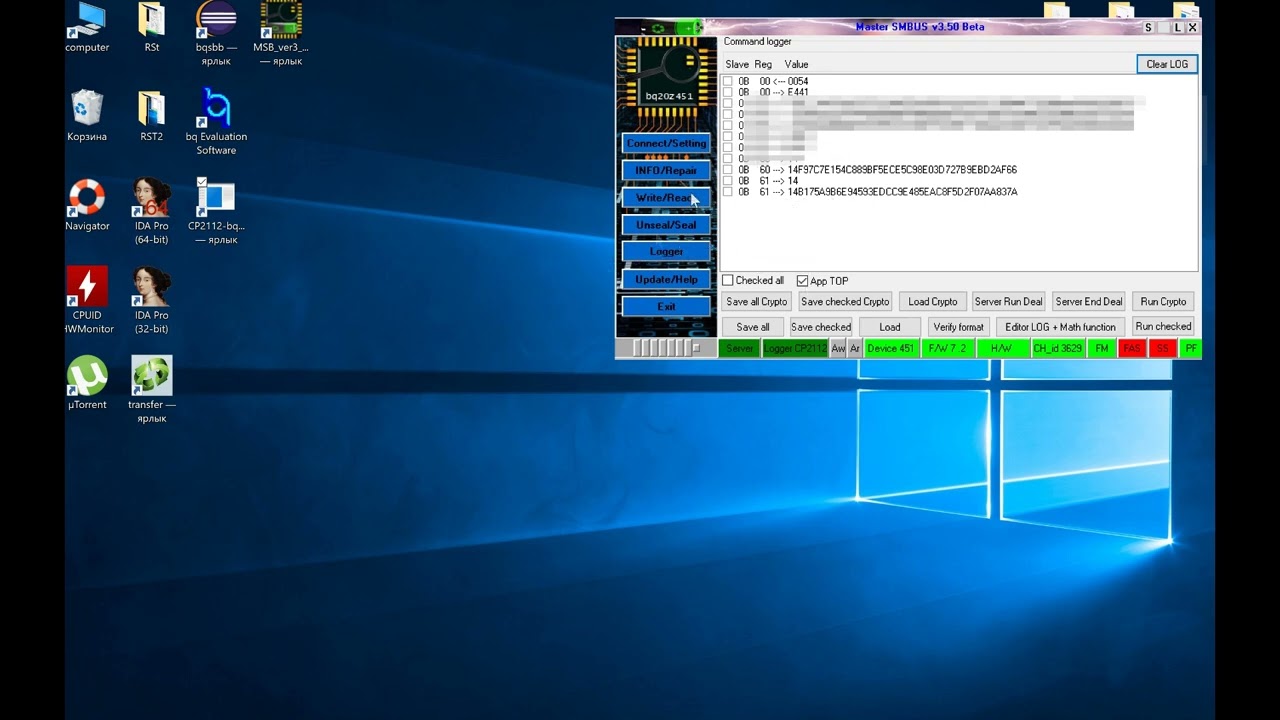The height and width of the screenshot is (720, 1280).
Task: Click the Save all Crypto button
Action: pos(757,301)
